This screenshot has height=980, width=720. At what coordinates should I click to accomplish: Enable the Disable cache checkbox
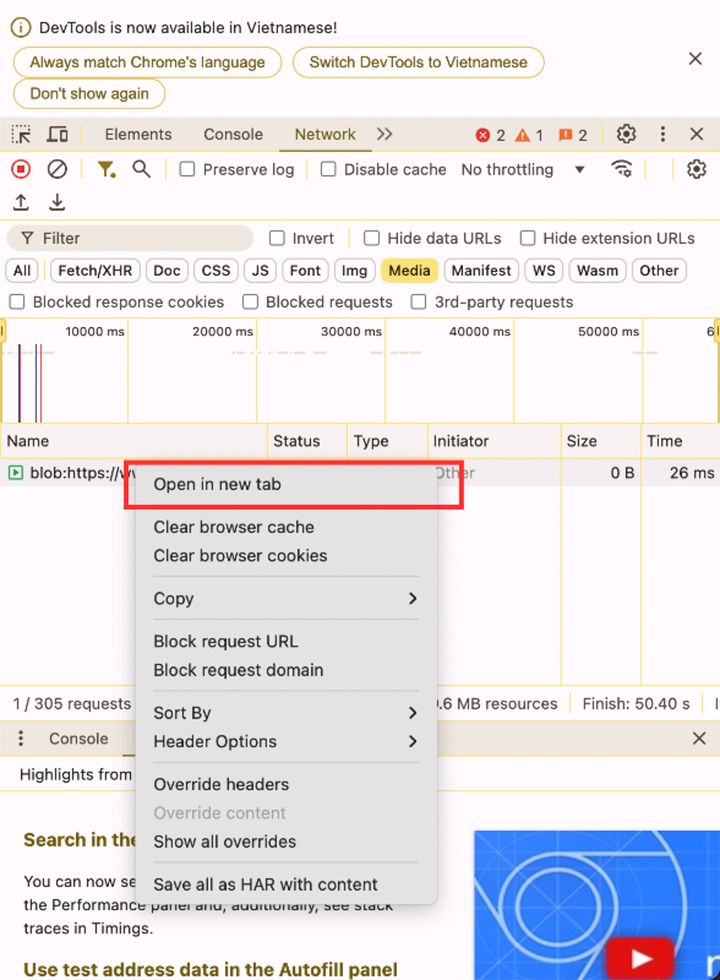click(328, 169)
